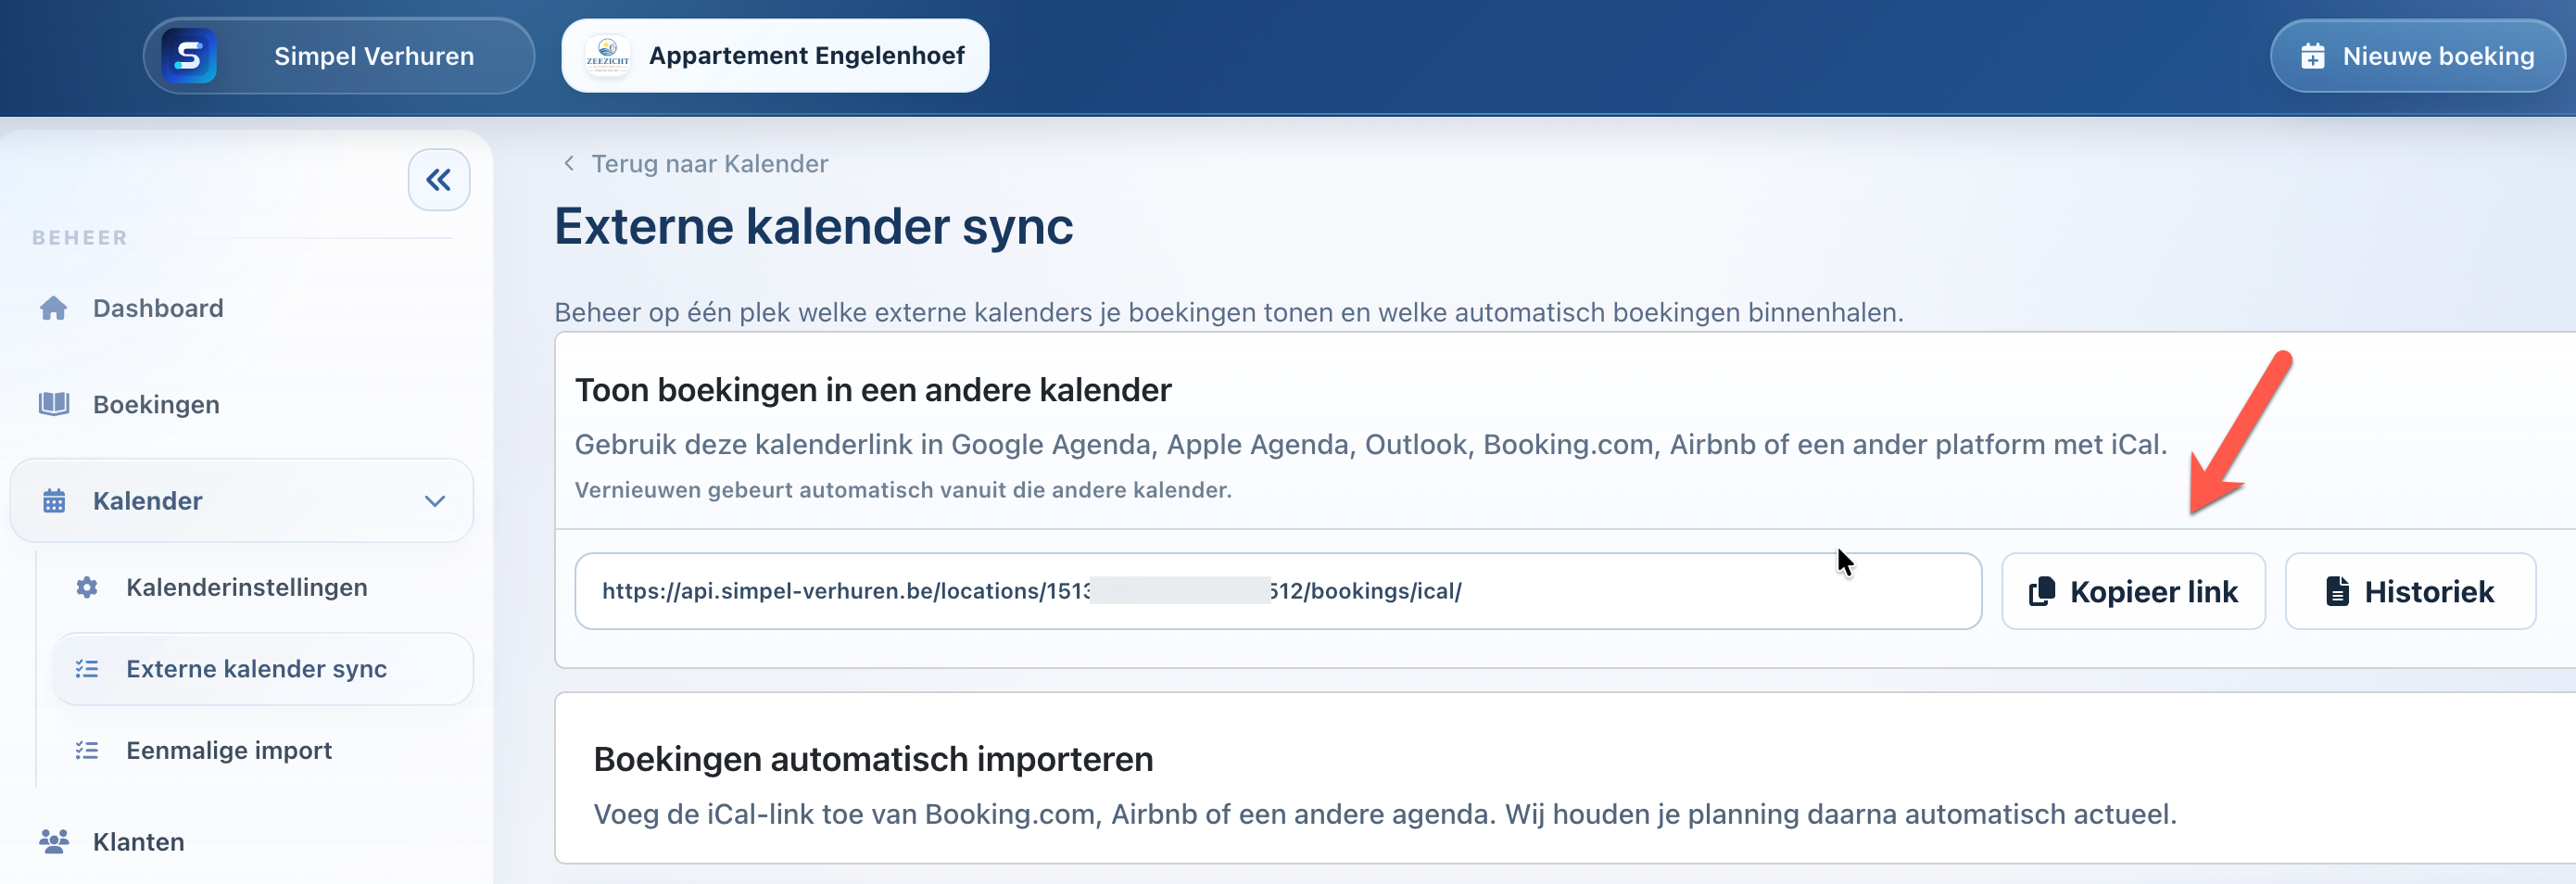This screenshot has height=884, width=2576.
Task: Click the Kalender calendar icon in sidebar
Action: click(54, 501)
